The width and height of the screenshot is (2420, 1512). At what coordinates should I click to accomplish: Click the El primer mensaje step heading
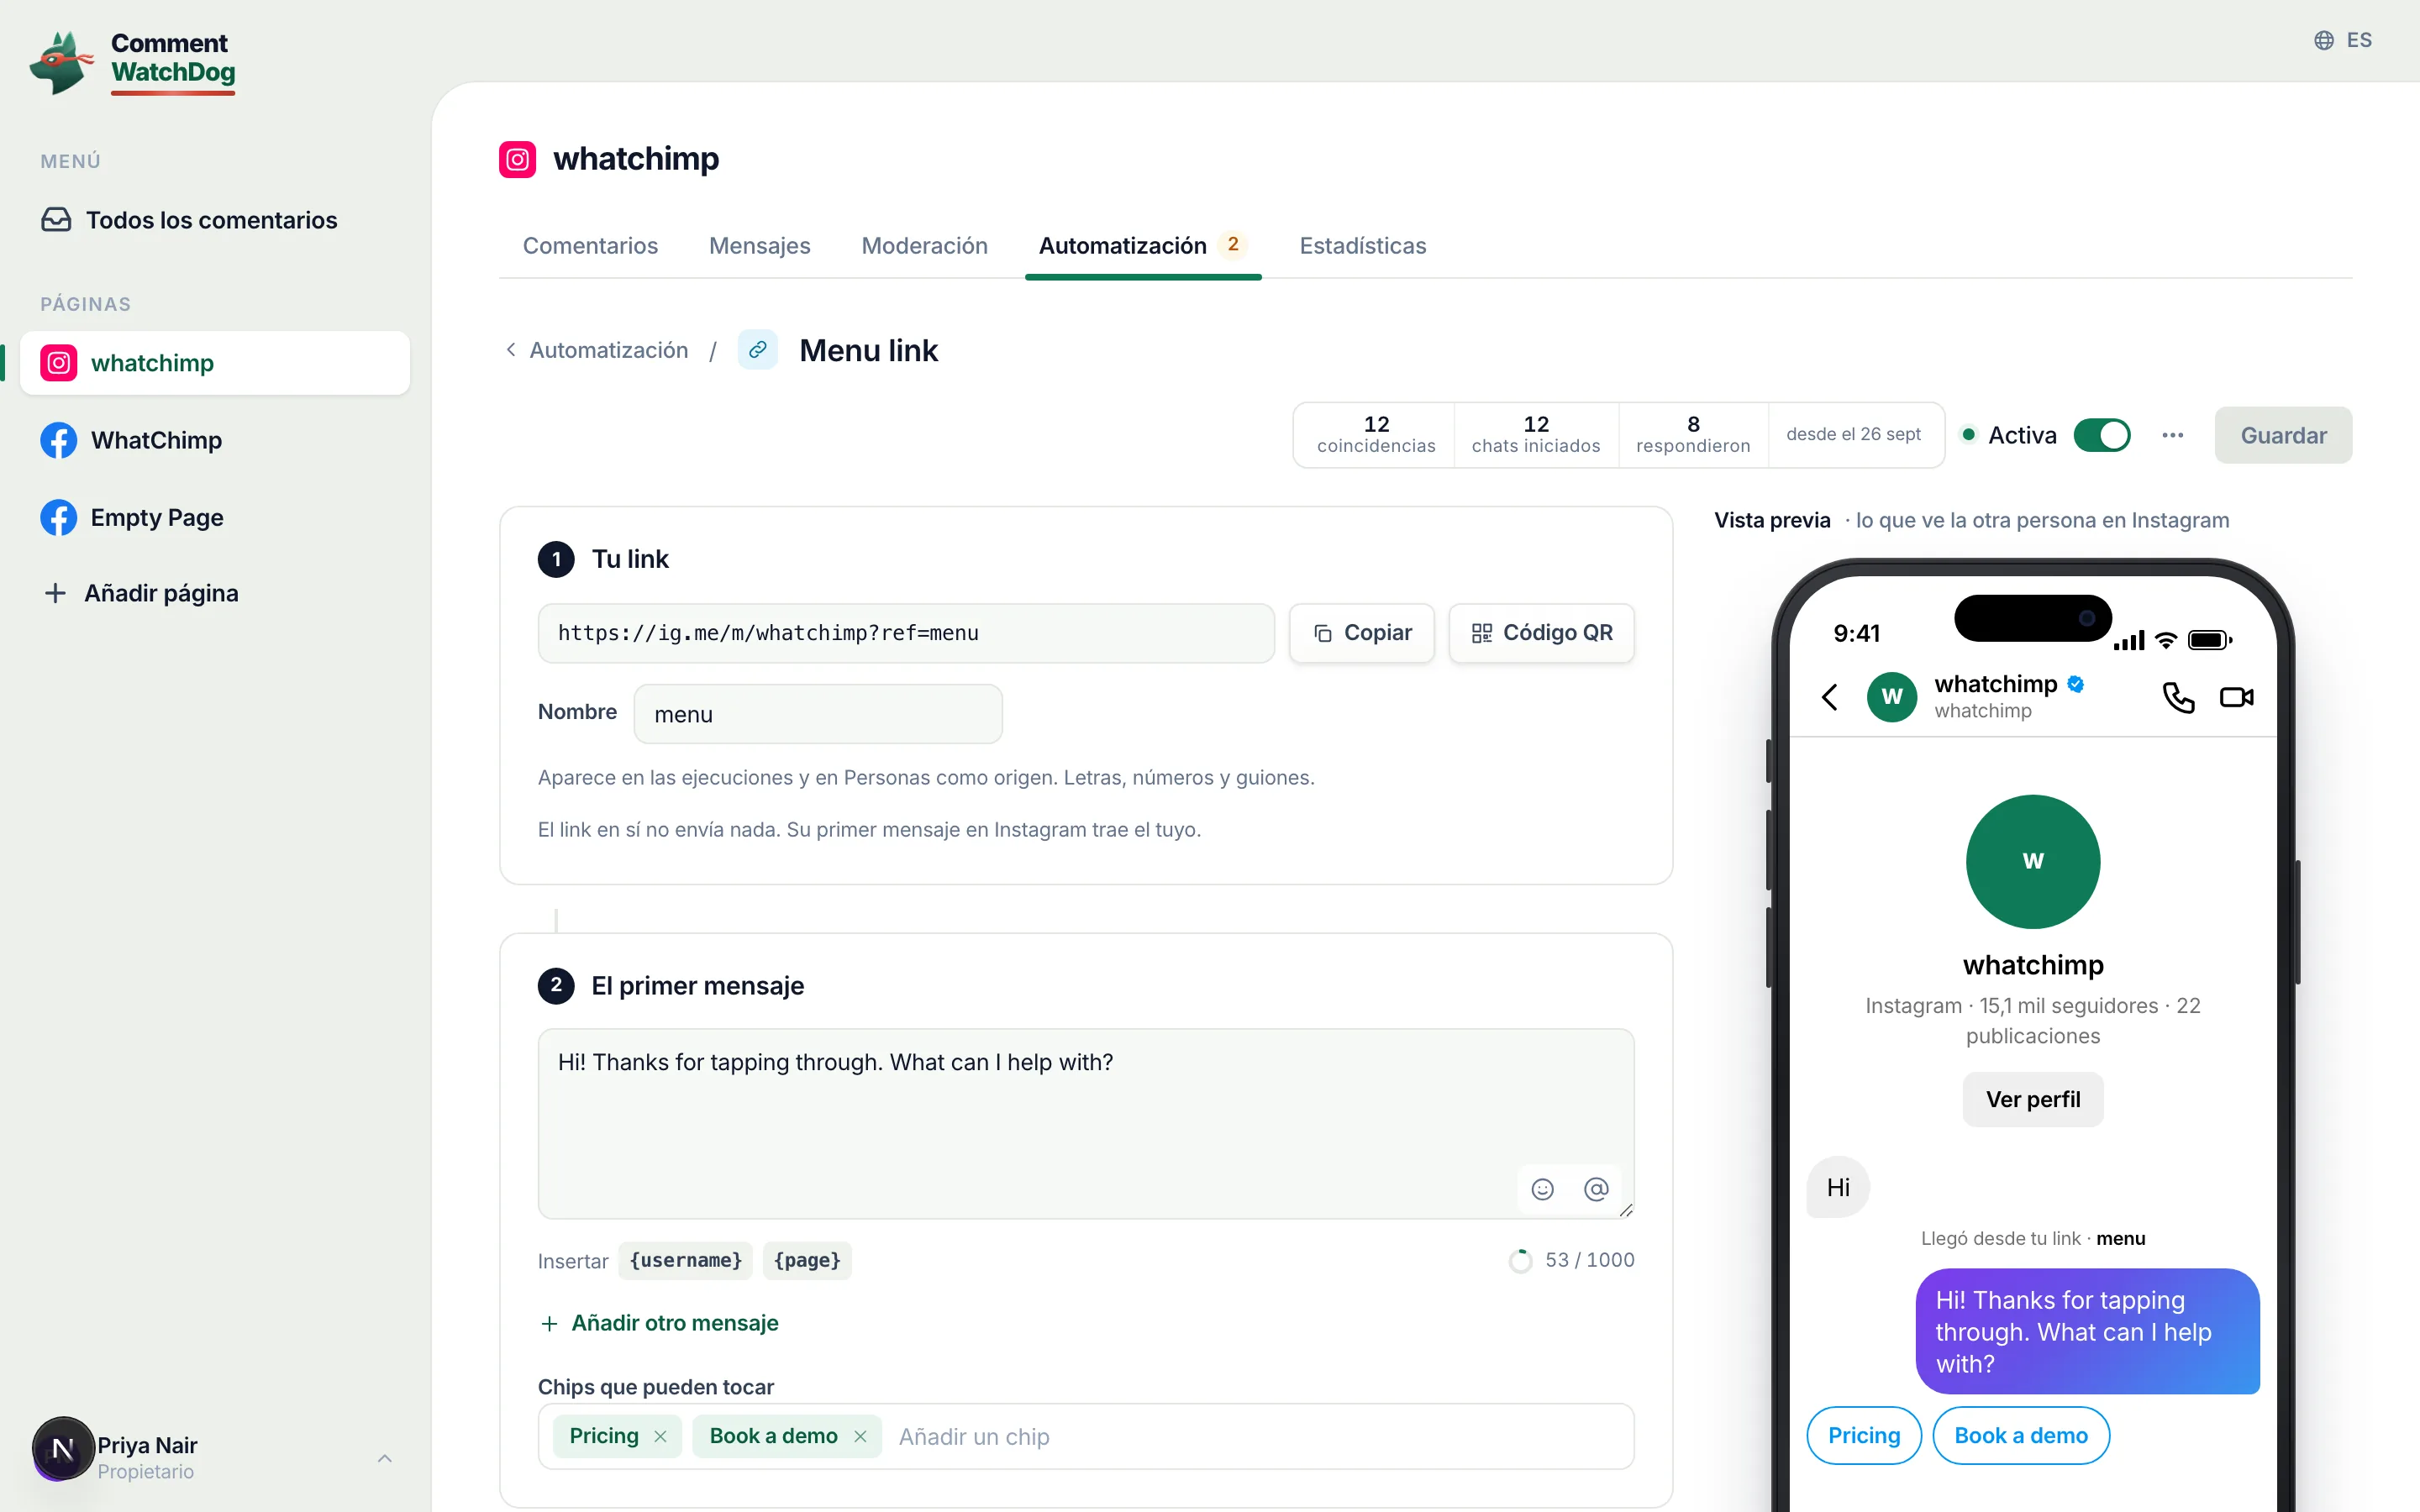pos(698,986)
